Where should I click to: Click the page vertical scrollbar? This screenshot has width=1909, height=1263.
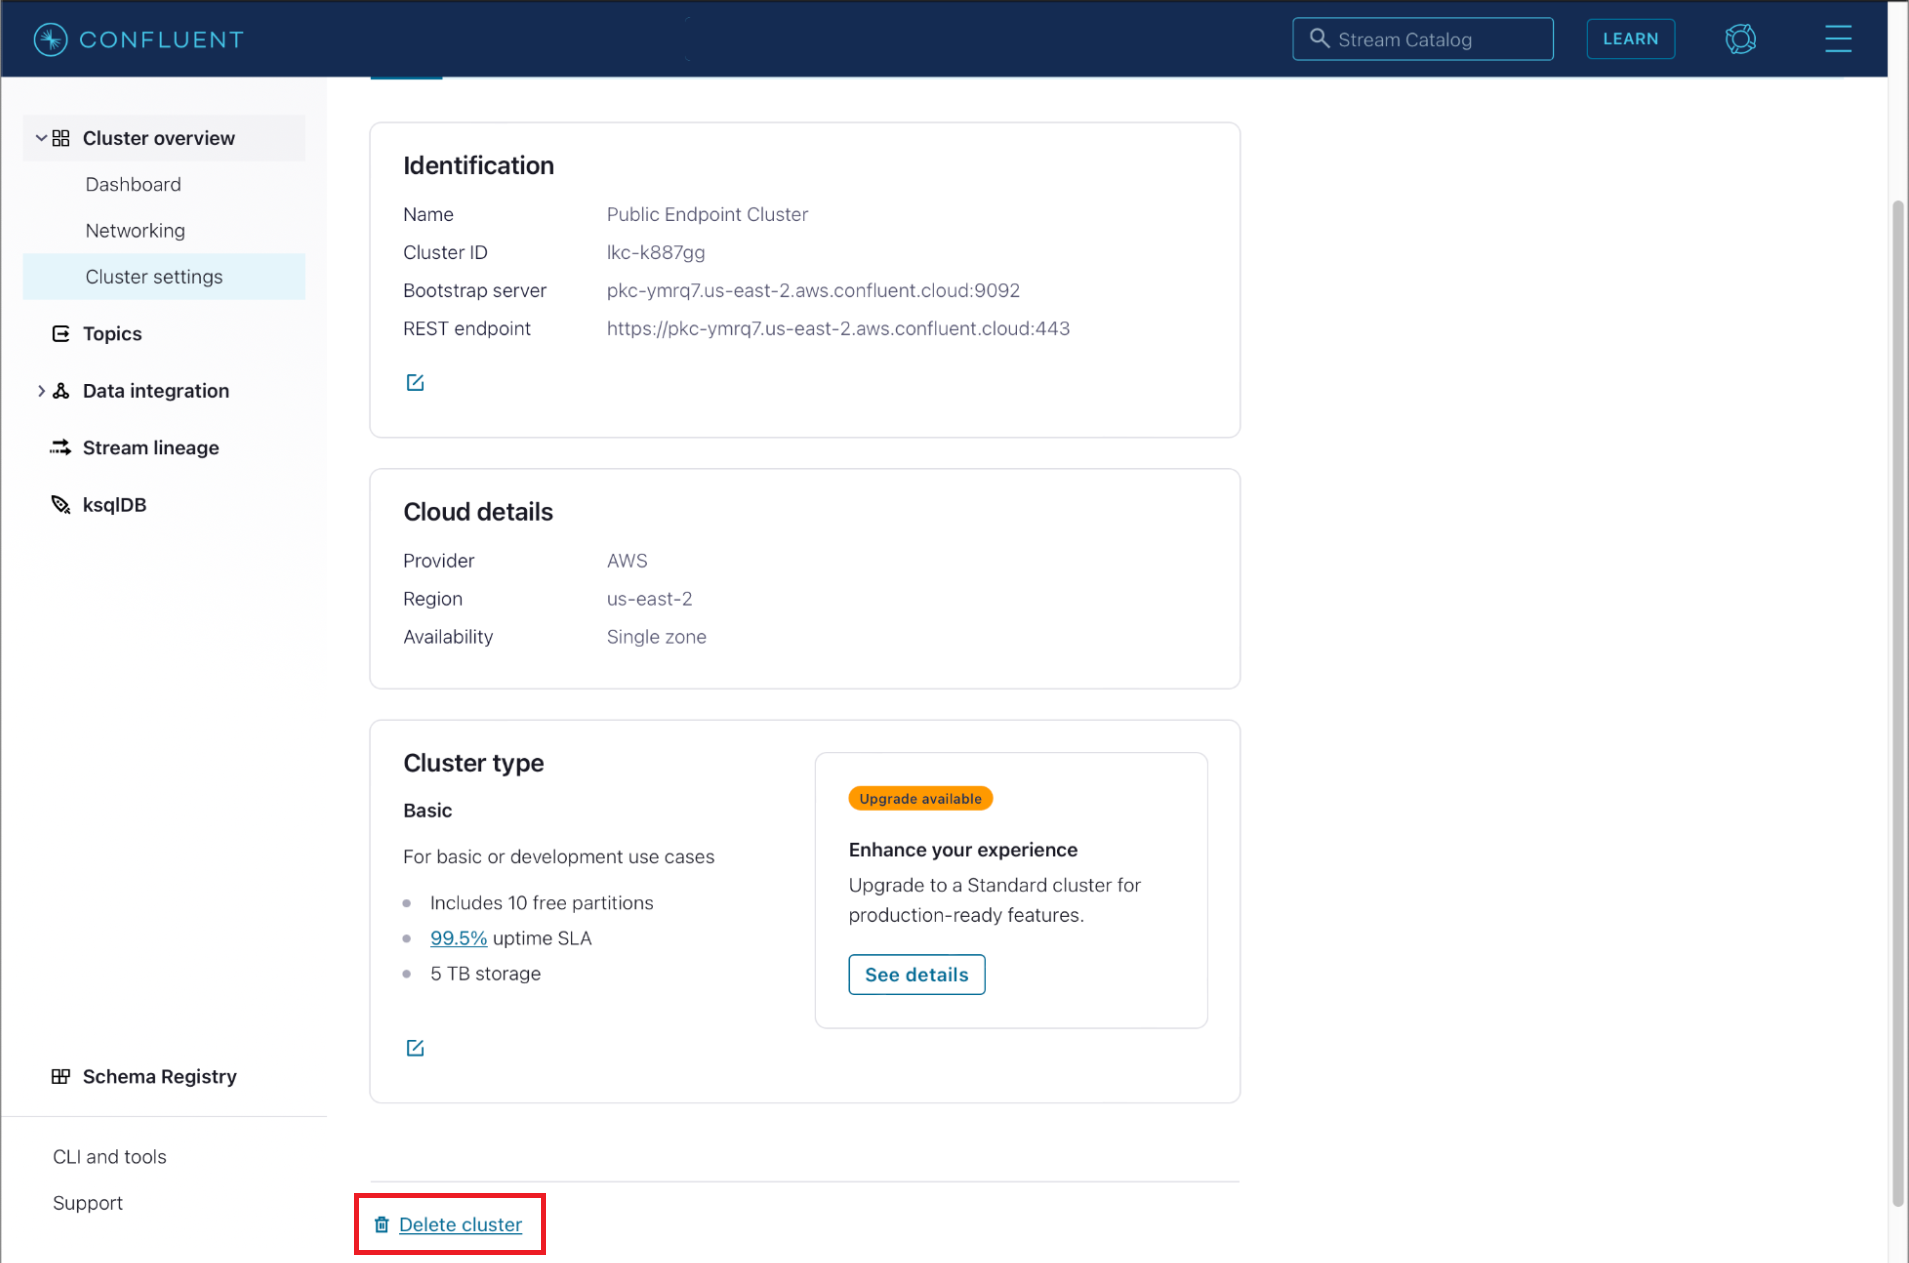point(1897,703)
